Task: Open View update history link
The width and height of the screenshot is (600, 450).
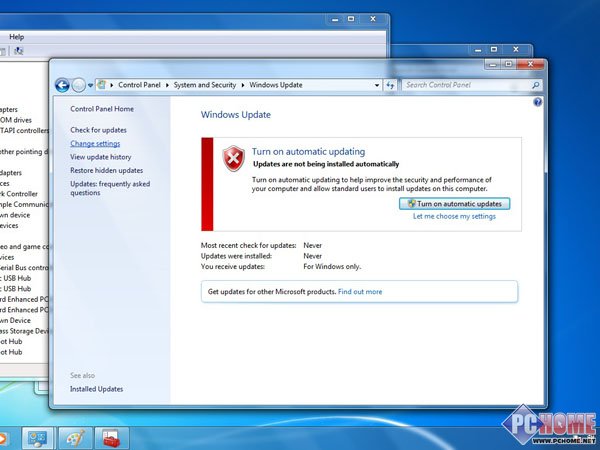Action: pos(101,157)
